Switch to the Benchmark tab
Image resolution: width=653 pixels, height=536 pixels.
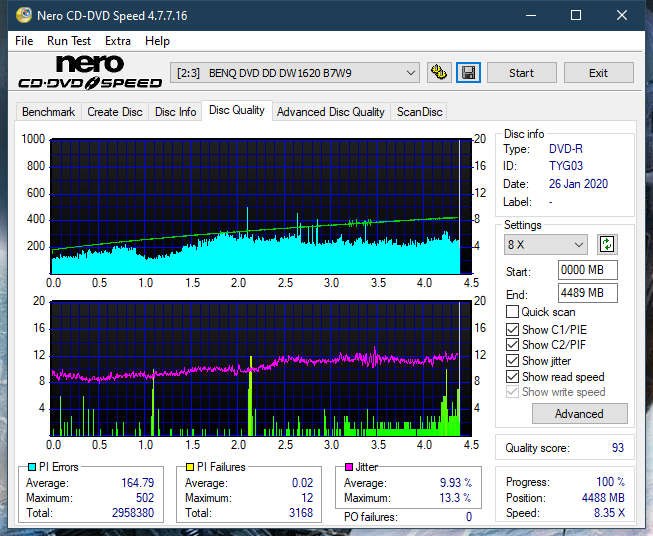(49, 112)
